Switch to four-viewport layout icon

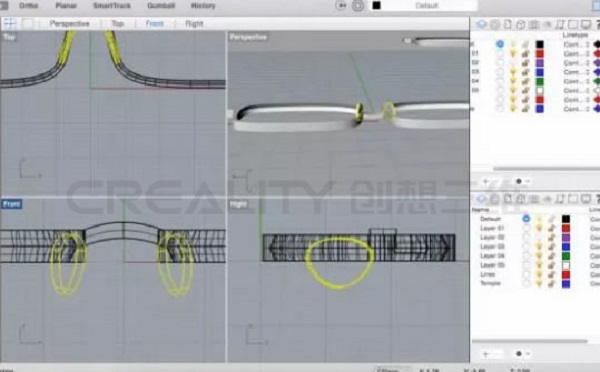[10, 24]
